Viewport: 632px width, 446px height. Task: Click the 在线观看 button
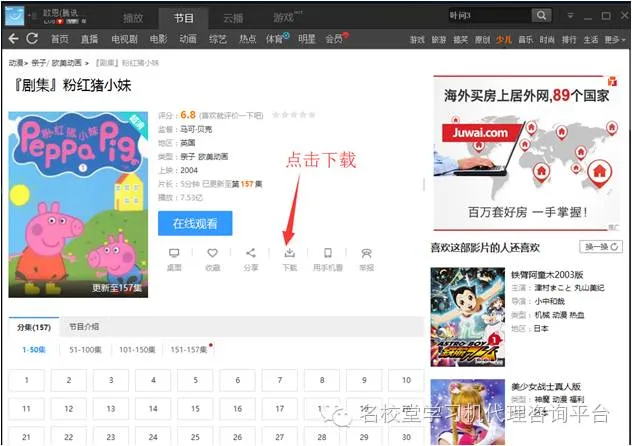195,223
